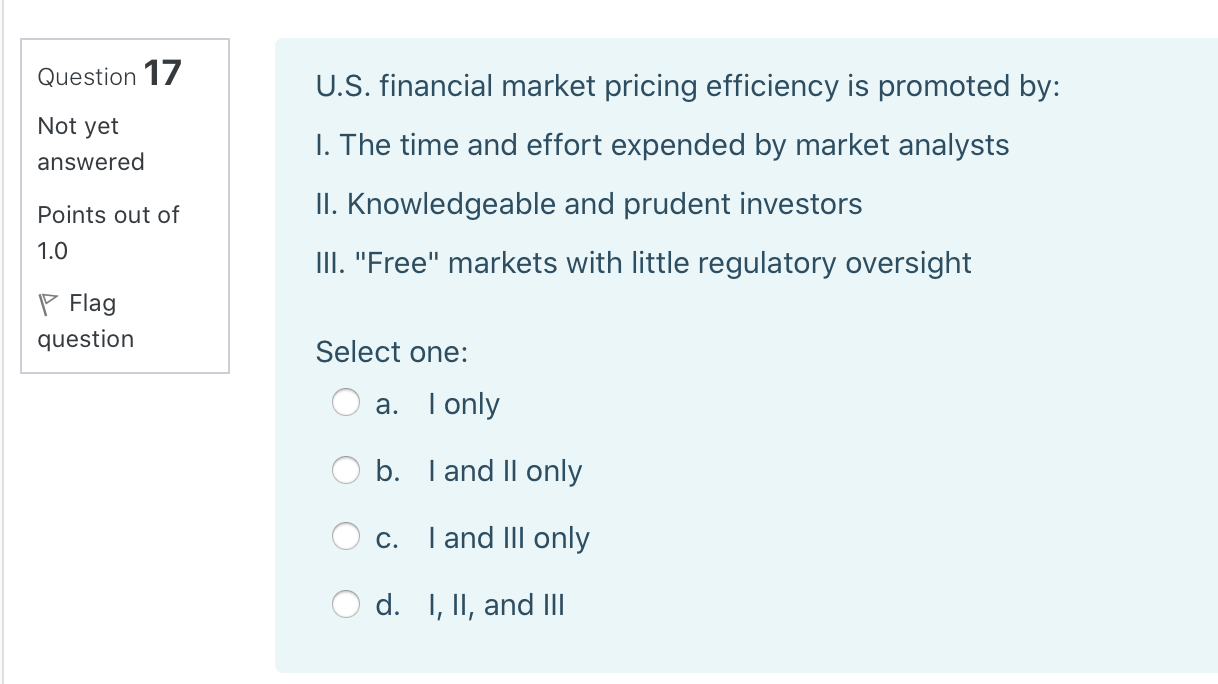Select radio button for option c
Screen dimensions: 1218x684
tap(346, 536)
